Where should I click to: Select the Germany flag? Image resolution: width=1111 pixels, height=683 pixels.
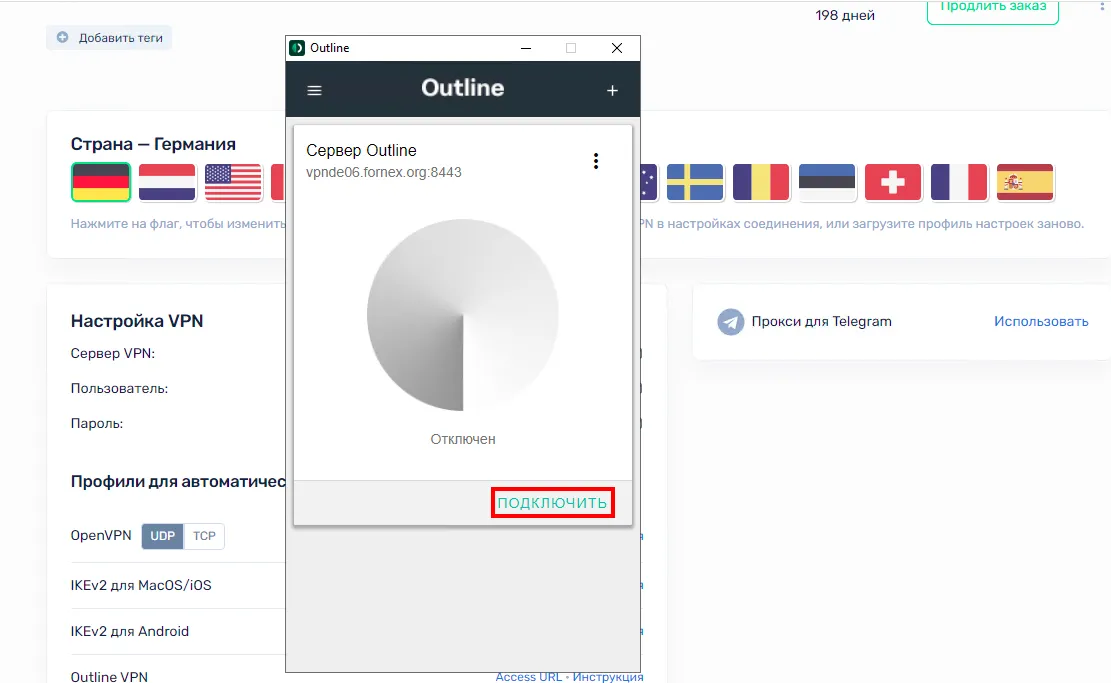[x=101, y=182]
